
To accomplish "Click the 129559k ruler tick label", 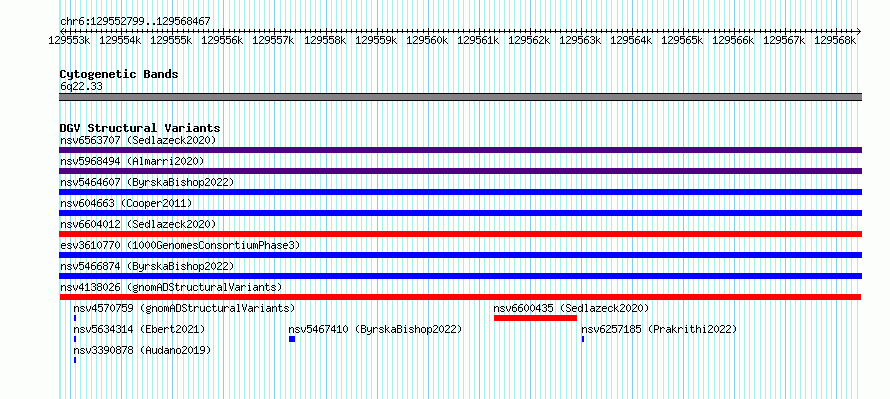I will click(376, 40).
